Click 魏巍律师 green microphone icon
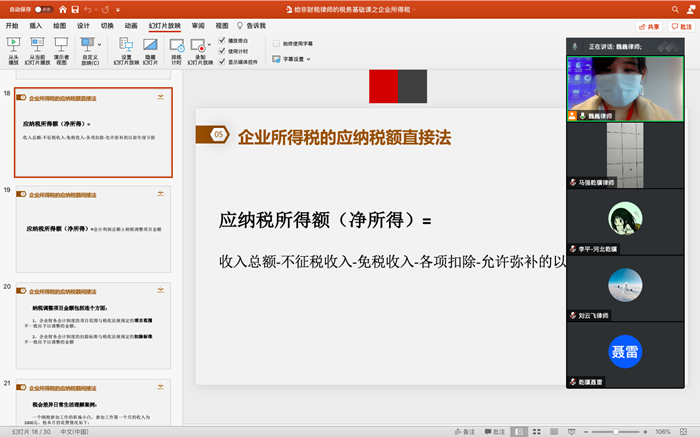Image resolution: width=700 pixels, height=437 pixels. pos(583,116)
